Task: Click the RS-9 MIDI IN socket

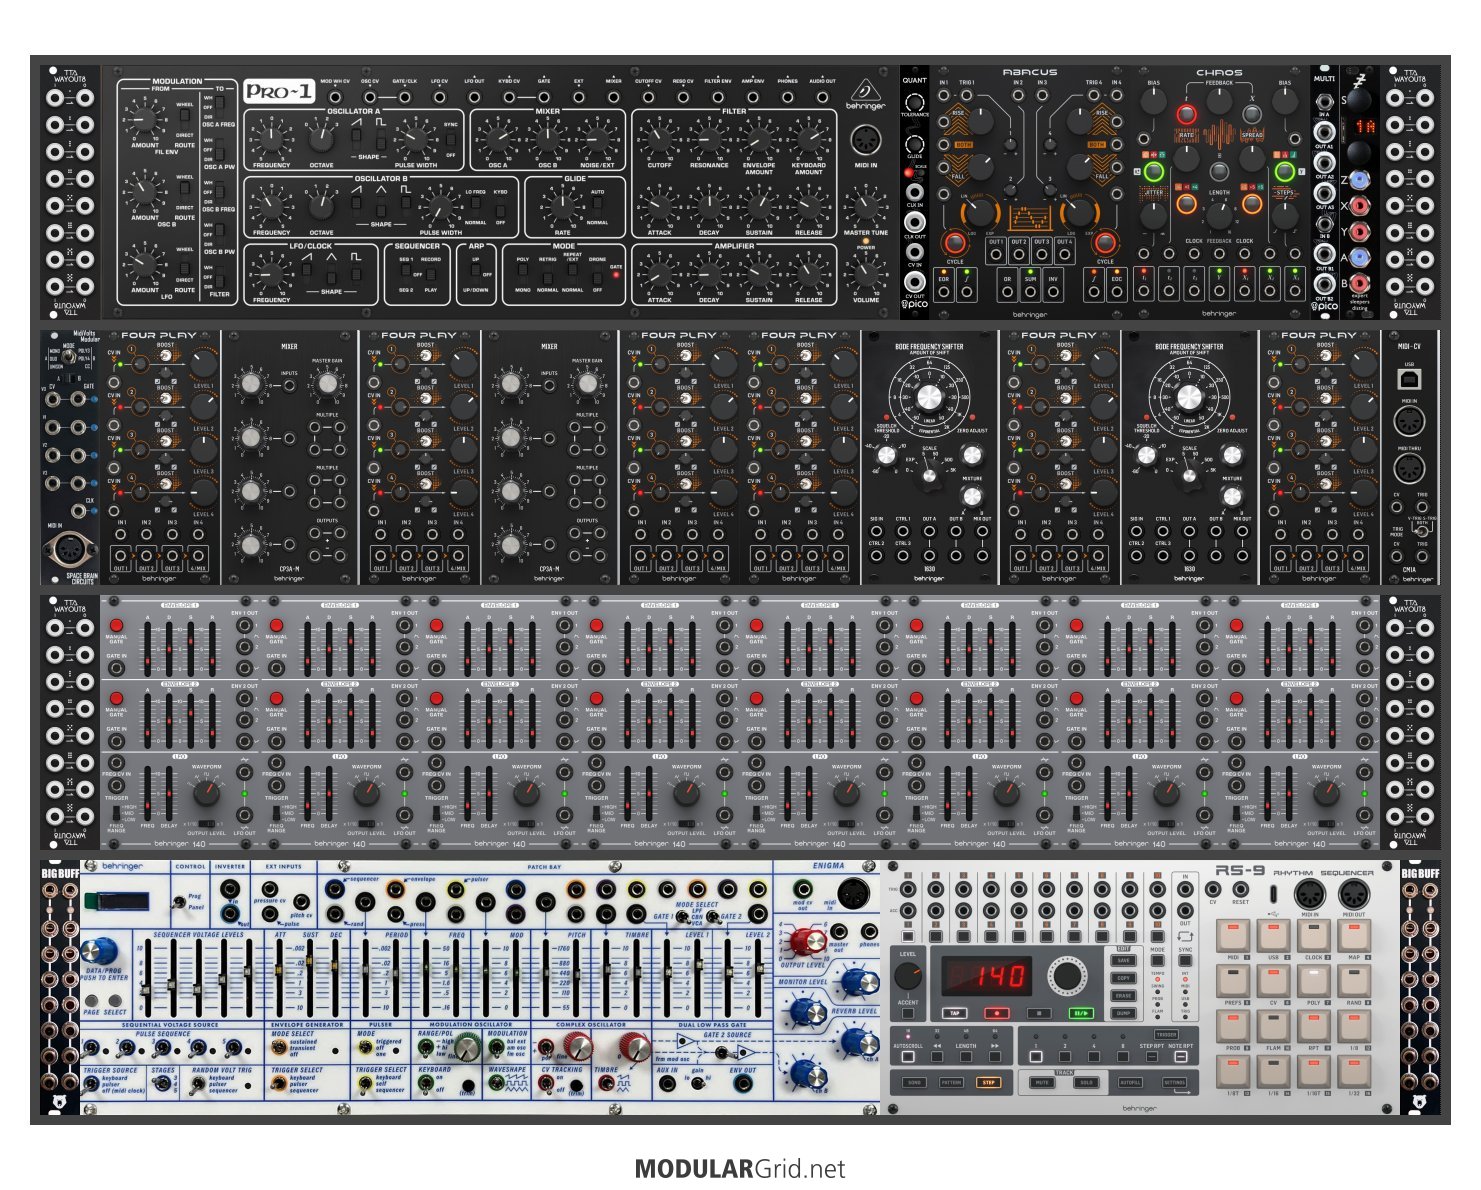Action: click(x=1310, y=894)
